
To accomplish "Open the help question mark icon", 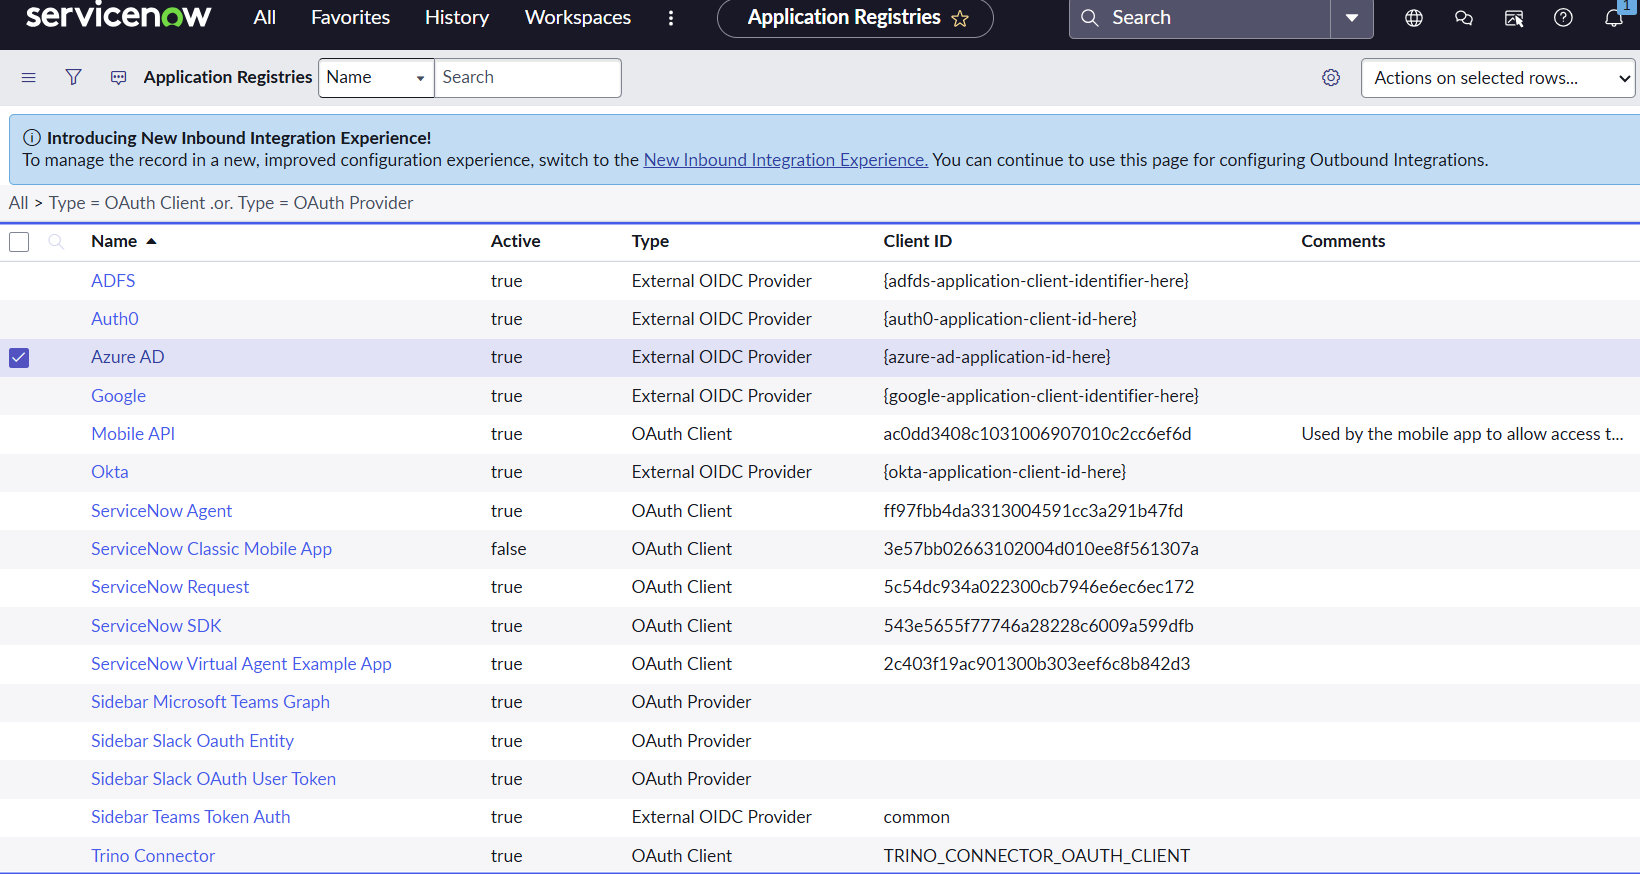I will [x=1563, y=18].
